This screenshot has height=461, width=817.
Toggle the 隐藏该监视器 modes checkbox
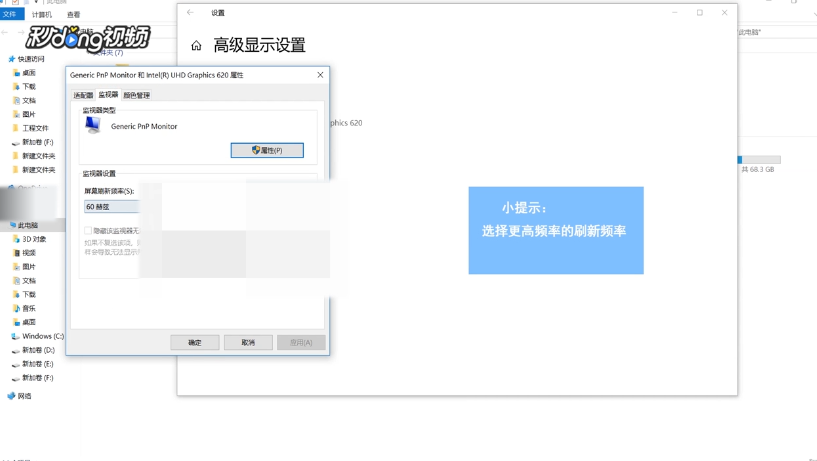click(88, 230)
